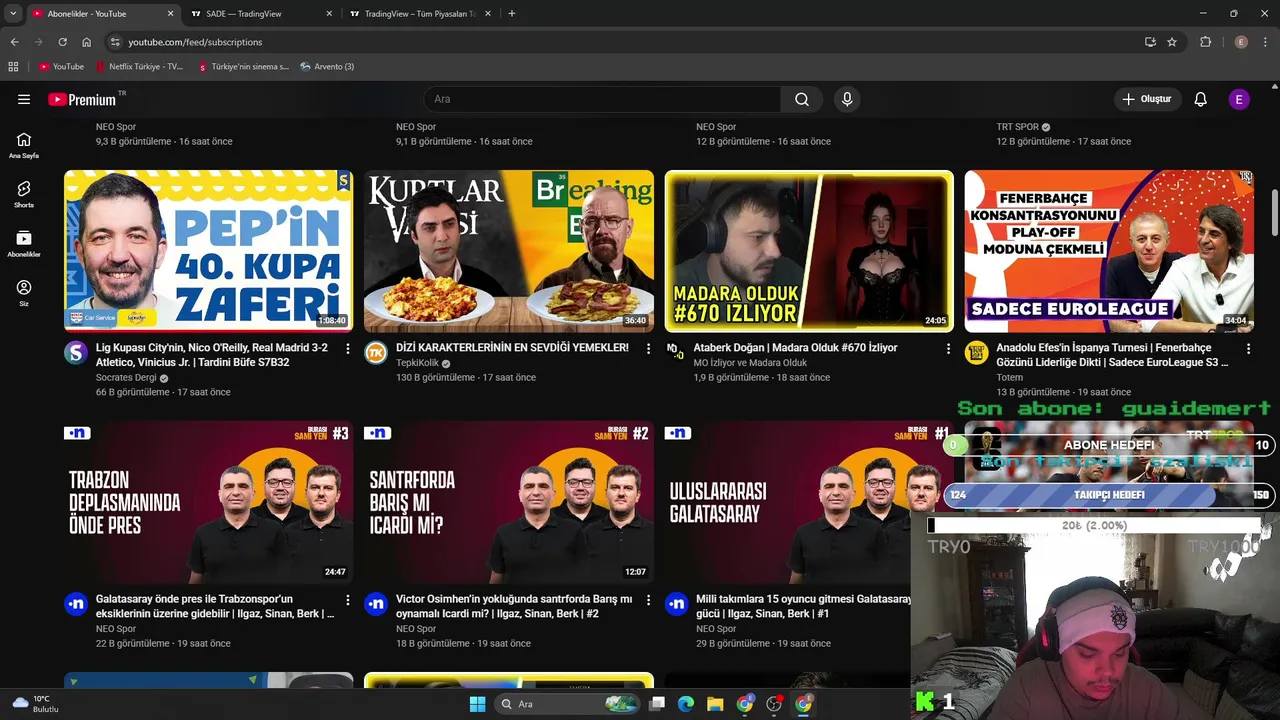Click the Oluştur create button
Viewport: 1280px width, 720px height.
click(x=1146, y=99)
